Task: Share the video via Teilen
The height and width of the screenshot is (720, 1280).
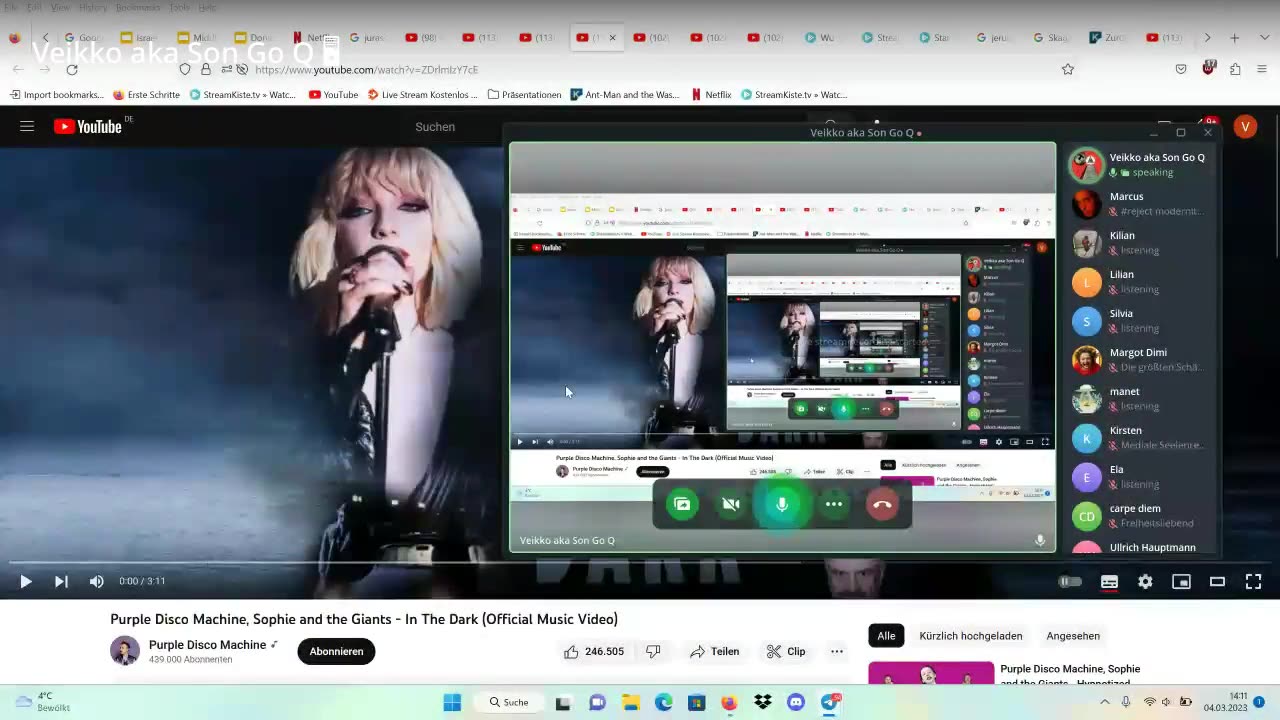Action: pyautogui.click(x=714, y=651)
